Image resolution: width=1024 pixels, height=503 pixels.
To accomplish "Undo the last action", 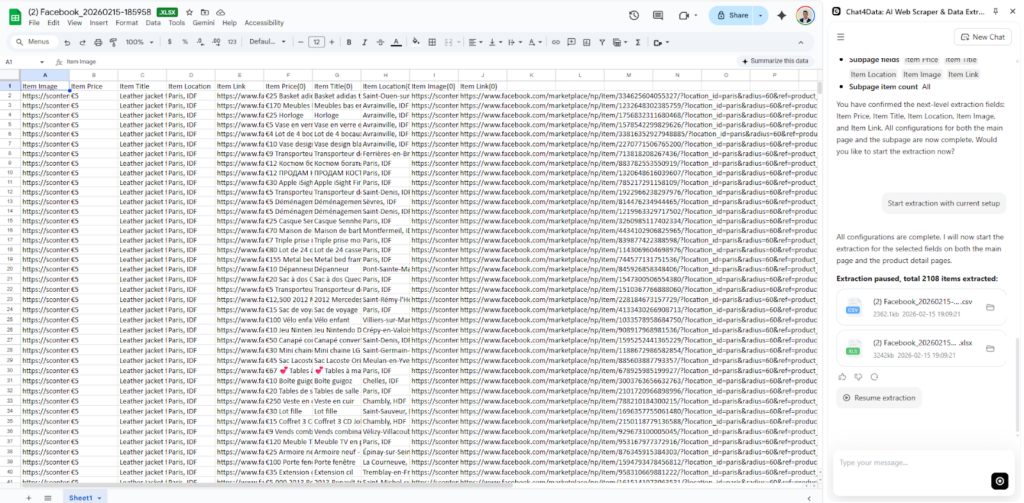I will coord(67,42).
